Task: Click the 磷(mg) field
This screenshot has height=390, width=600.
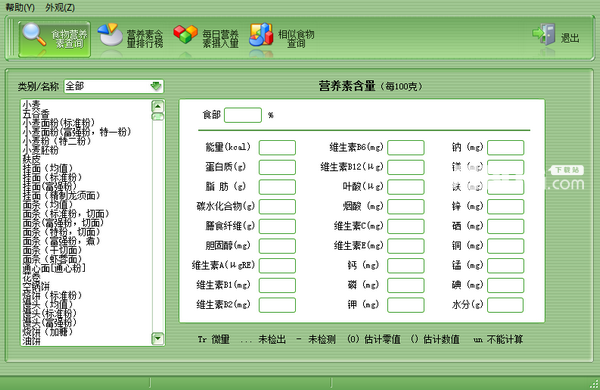Action: click(406, 286)
